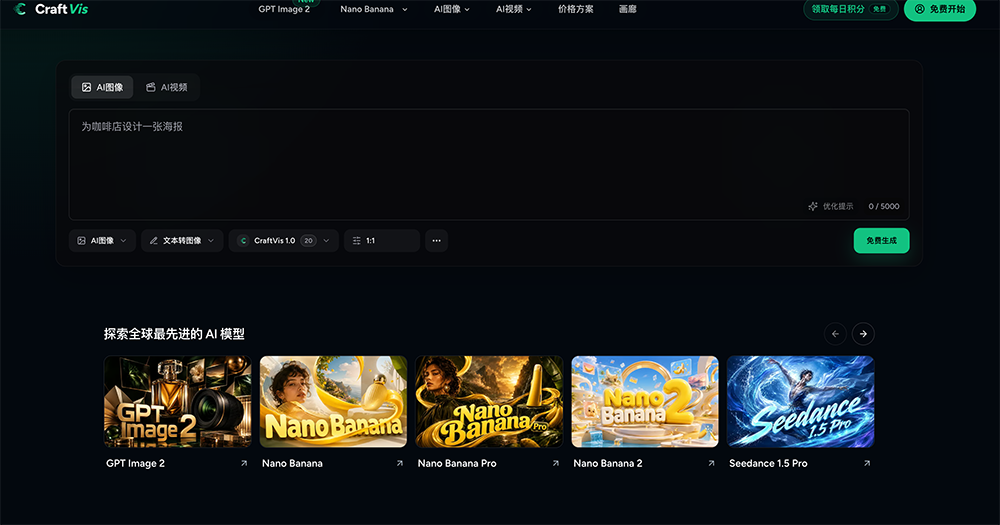Open the Seedance 1.5 Pro thumbnail
This screenshot has width=1000, height=525.
click(x=800, y=402)
